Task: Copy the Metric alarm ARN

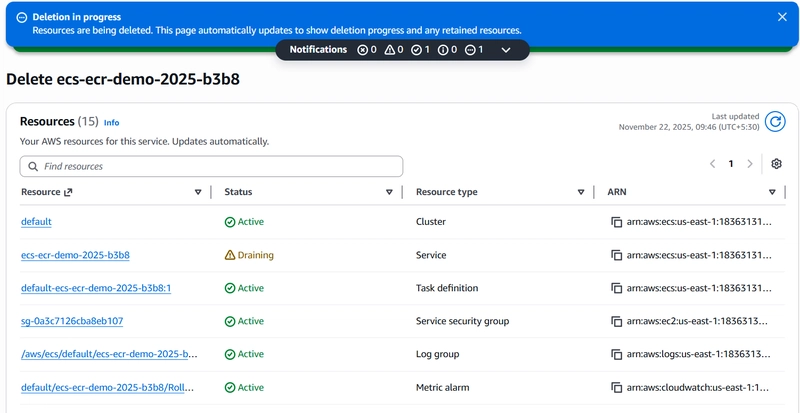Action: (x=617, y=387)
